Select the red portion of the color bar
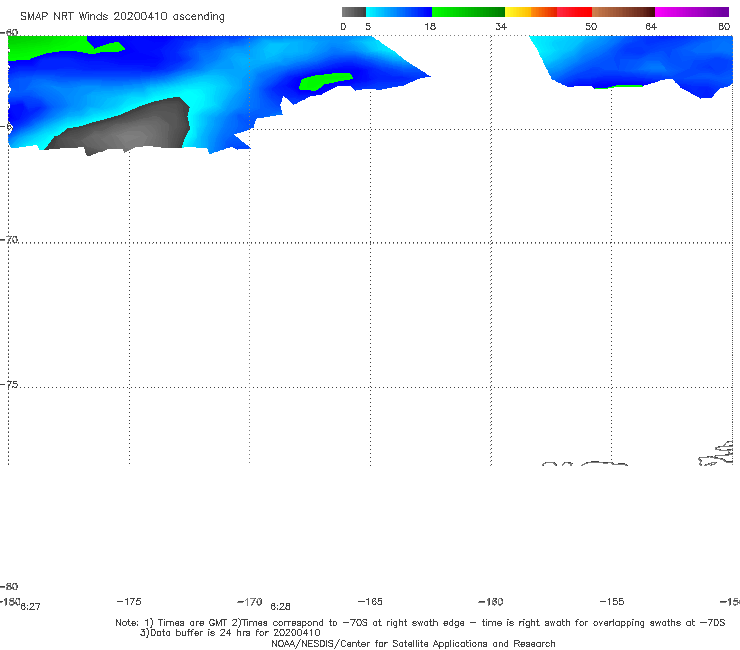 pos(574,12)
